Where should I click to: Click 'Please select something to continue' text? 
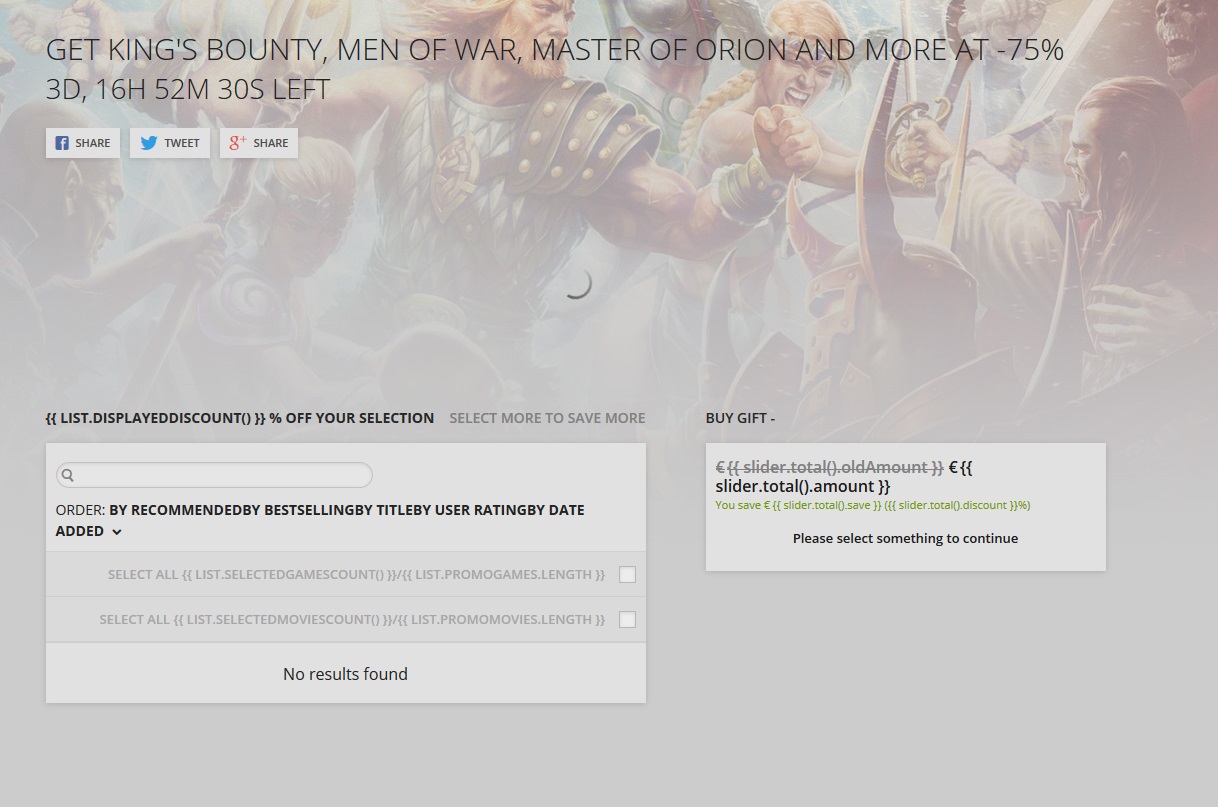[905, 538]
